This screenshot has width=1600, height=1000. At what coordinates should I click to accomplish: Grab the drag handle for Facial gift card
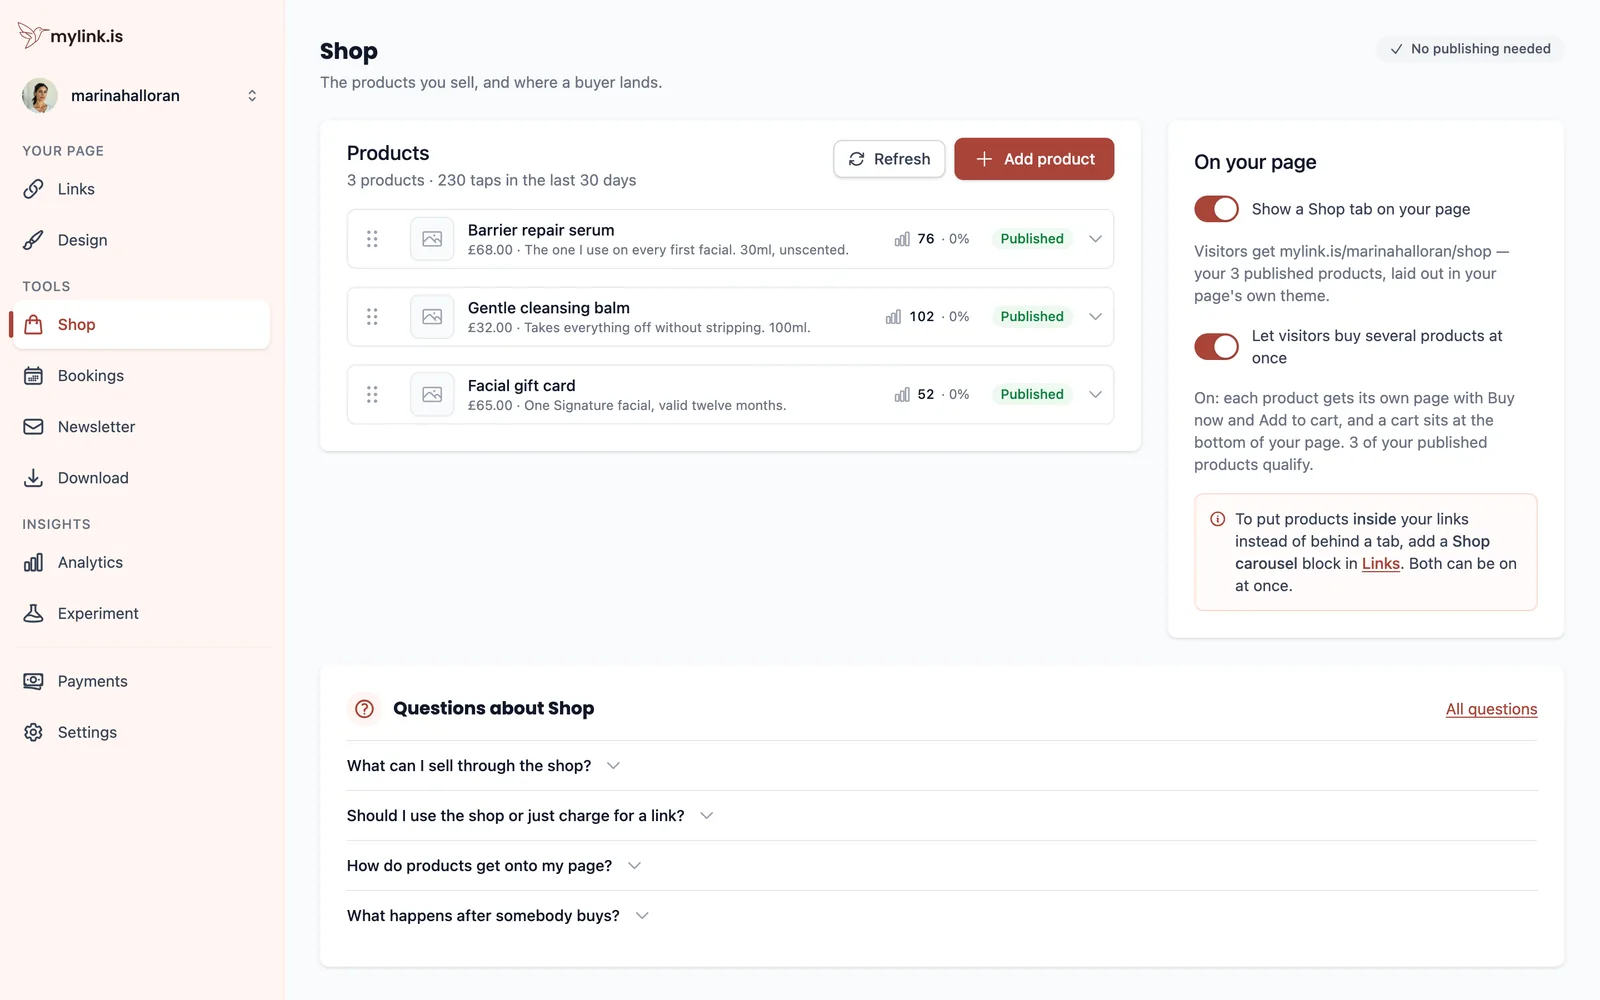(x=372, y=395)
